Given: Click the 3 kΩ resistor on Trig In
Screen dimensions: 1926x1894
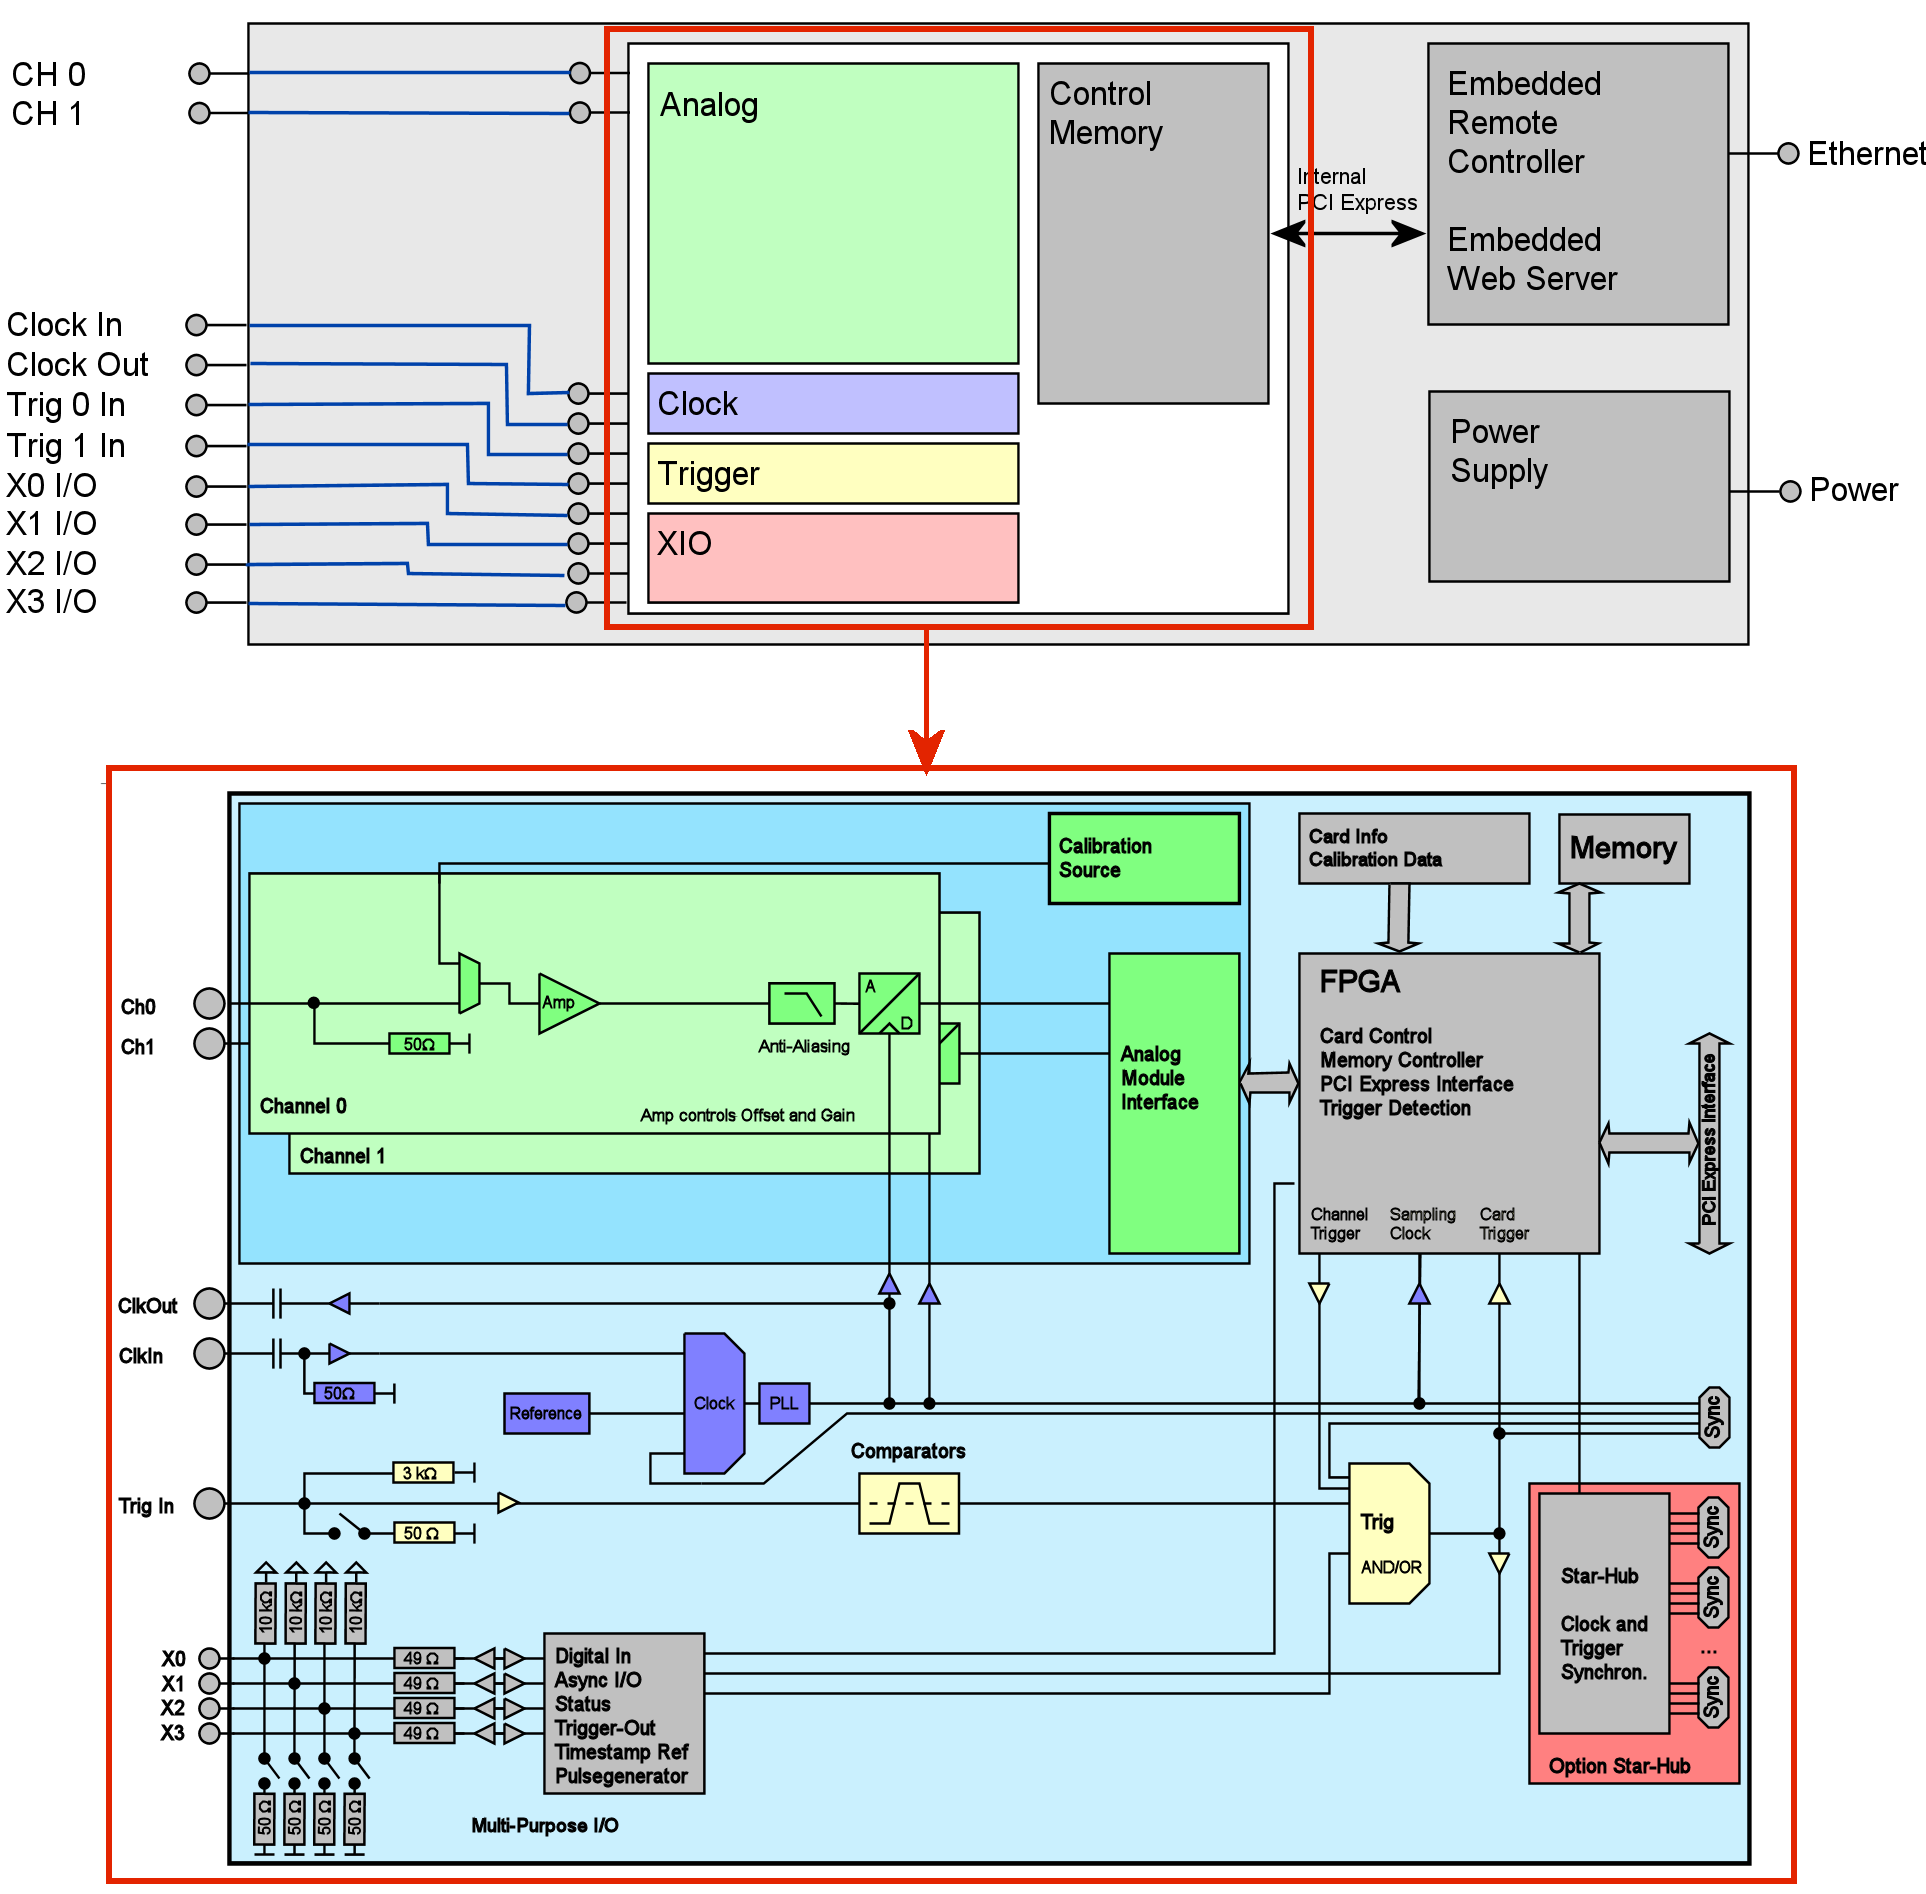Looking at the screenshot, I should click(423, 1473).
